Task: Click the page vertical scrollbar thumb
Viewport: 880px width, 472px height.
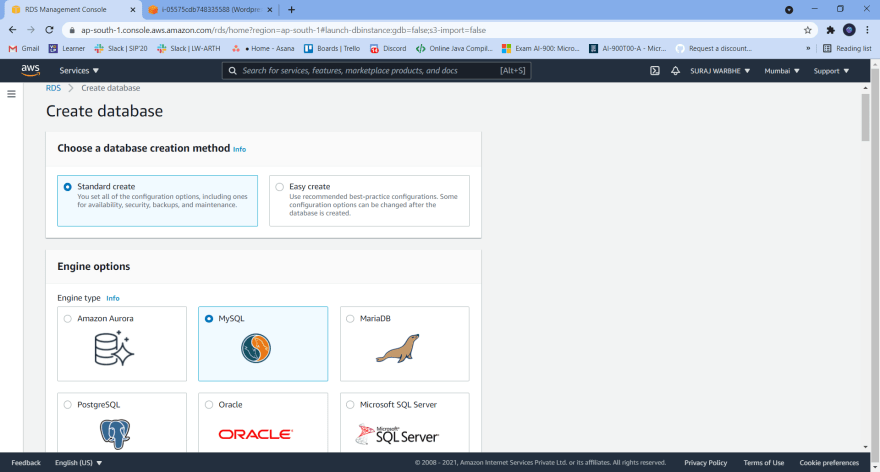Action: click(865, 117)
